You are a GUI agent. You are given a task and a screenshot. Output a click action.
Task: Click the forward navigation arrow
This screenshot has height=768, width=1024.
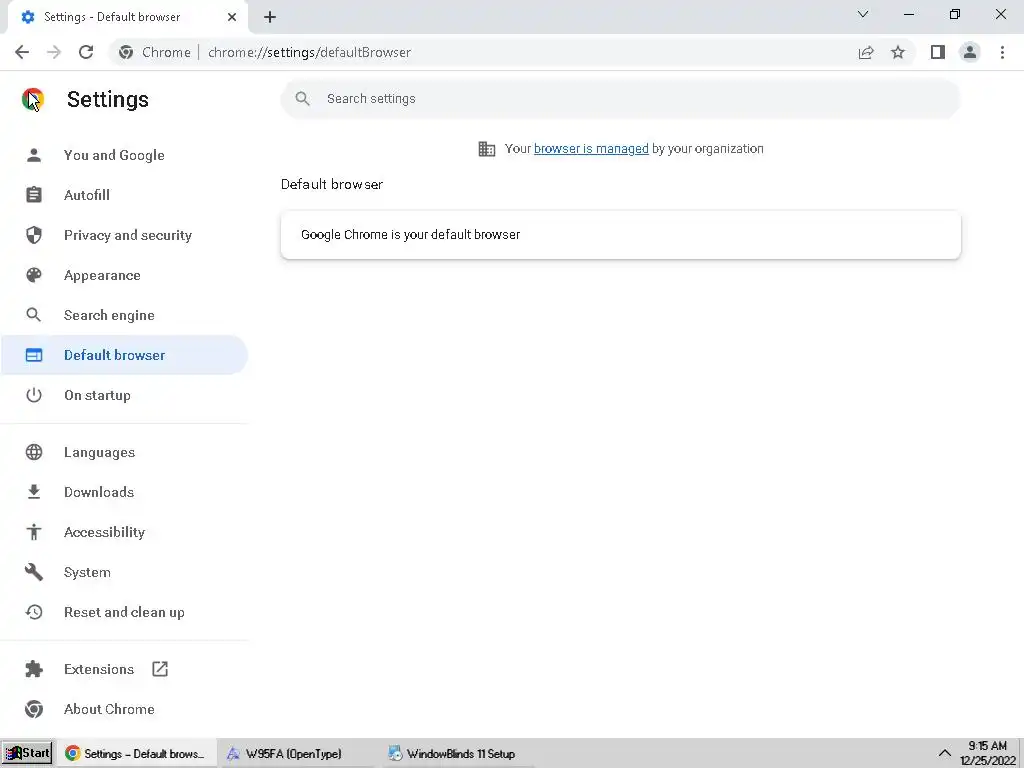(54, 52)
